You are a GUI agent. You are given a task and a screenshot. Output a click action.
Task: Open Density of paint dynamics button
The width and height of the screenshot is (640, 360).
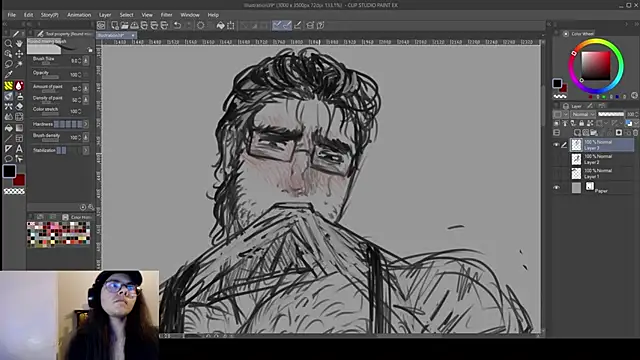[x=86, y=100]
